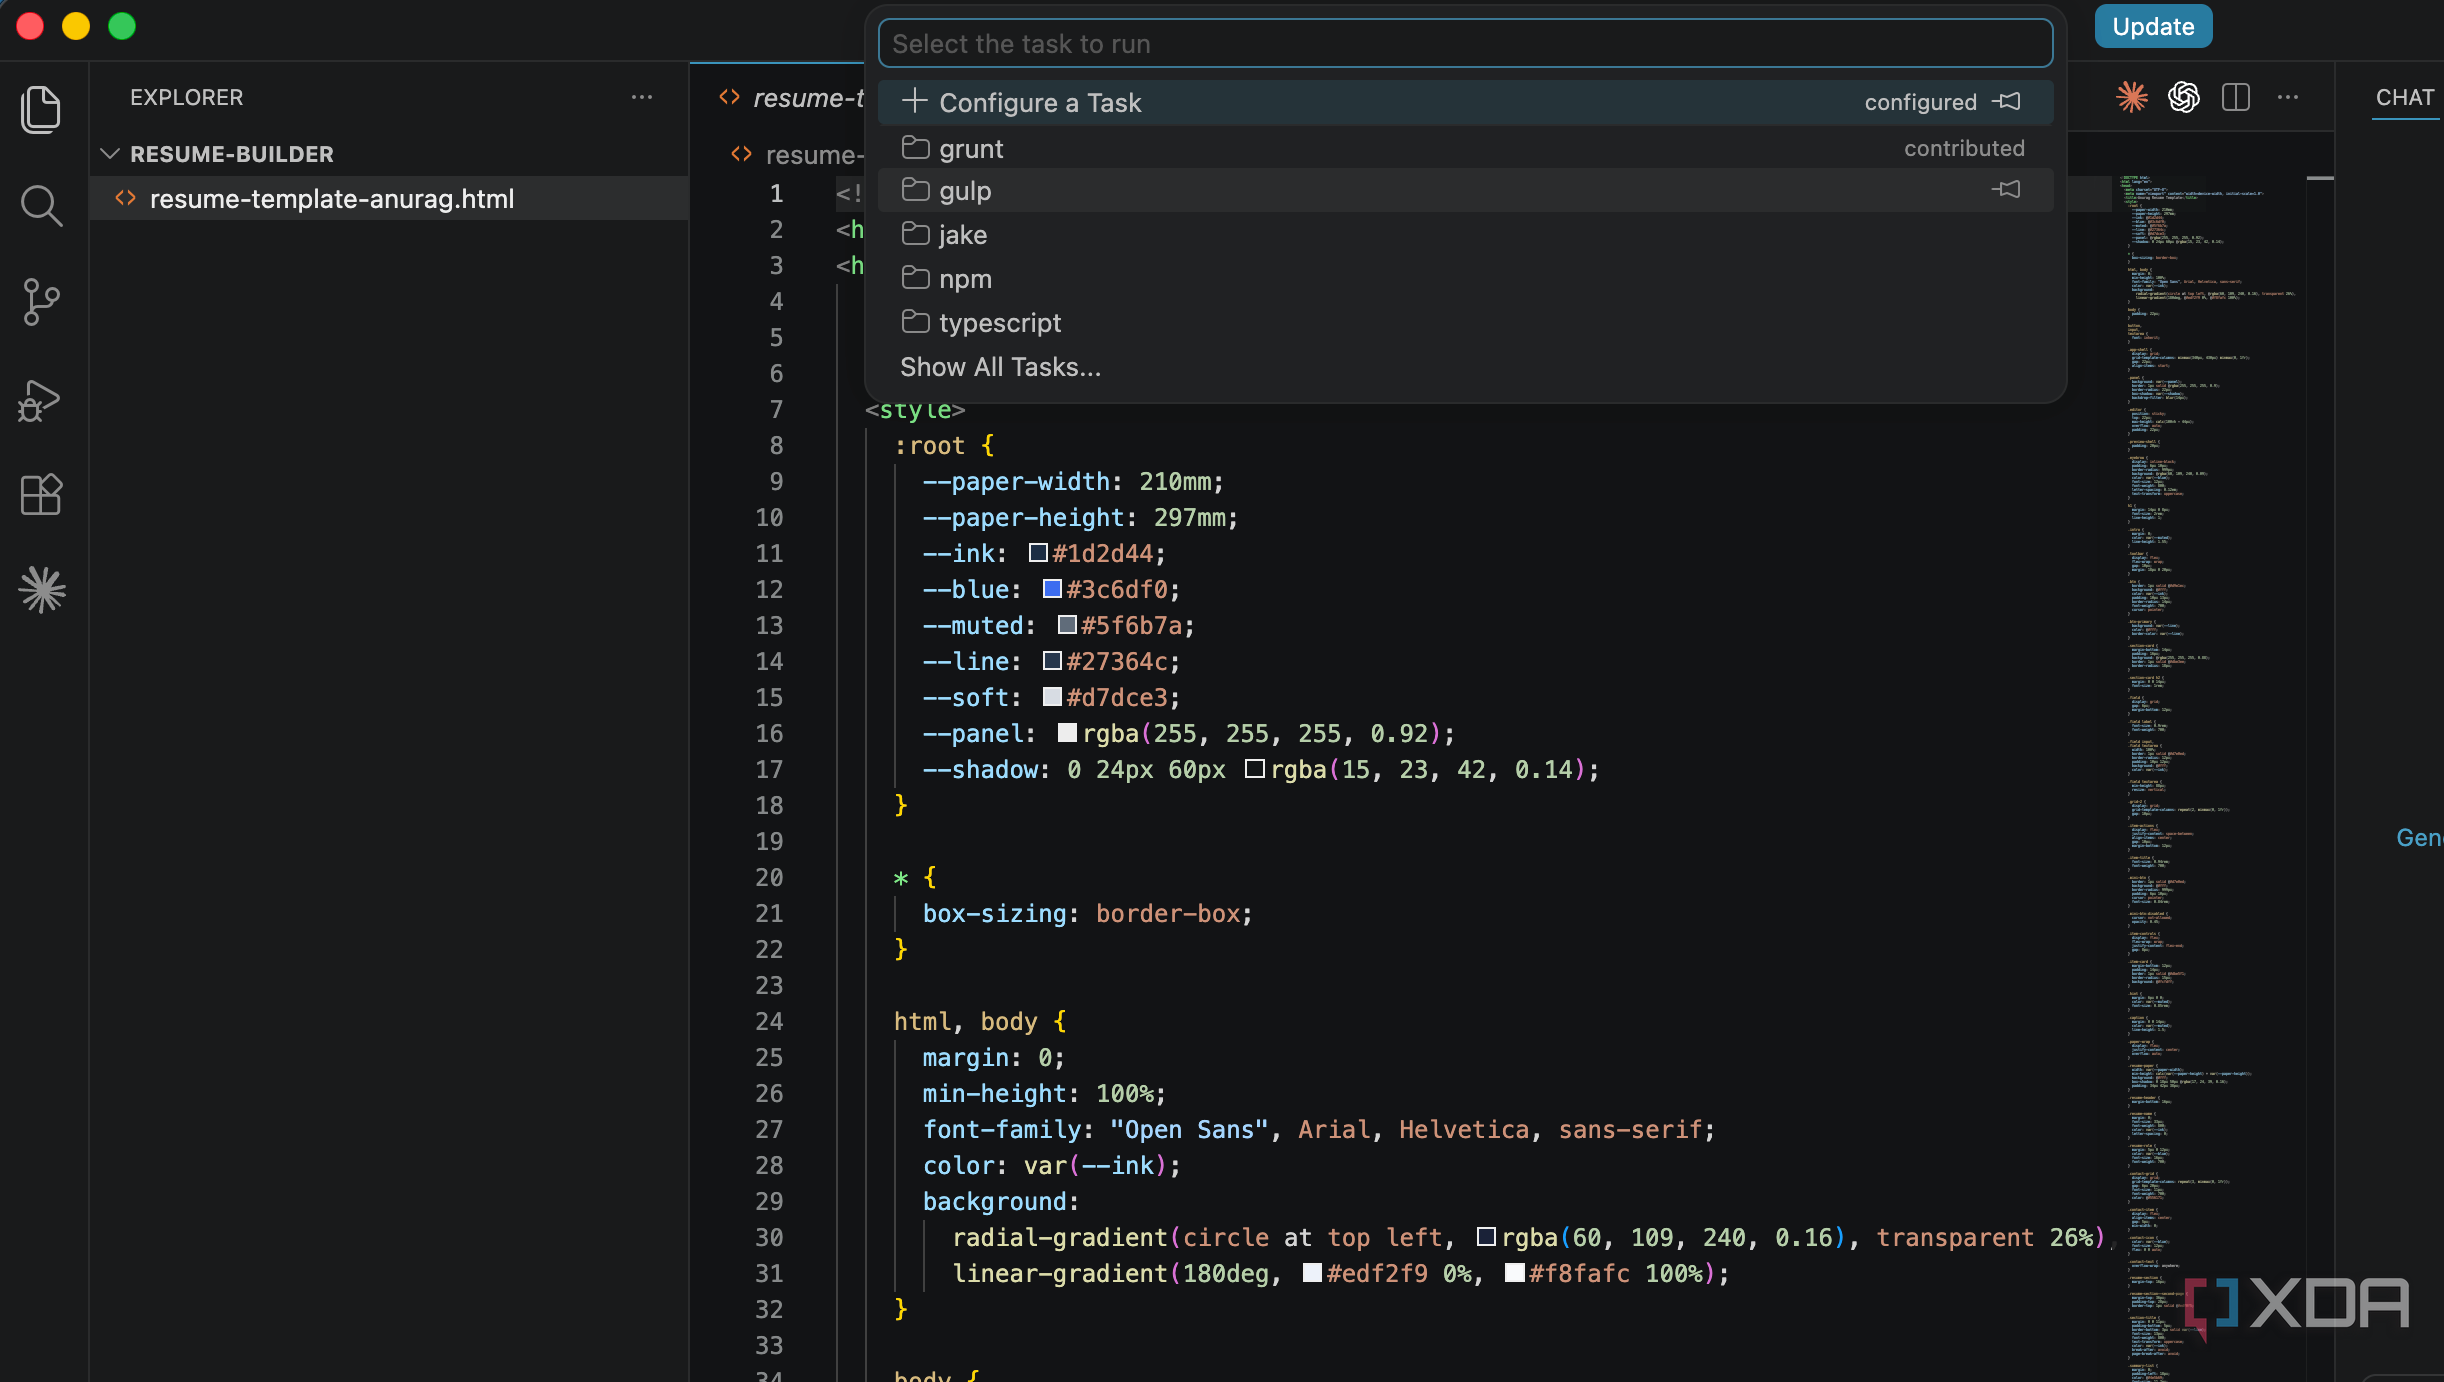The width and height of the screenshot is (2444, 1382).
Task: Click the red window close button
Action: tap(30, 26)
